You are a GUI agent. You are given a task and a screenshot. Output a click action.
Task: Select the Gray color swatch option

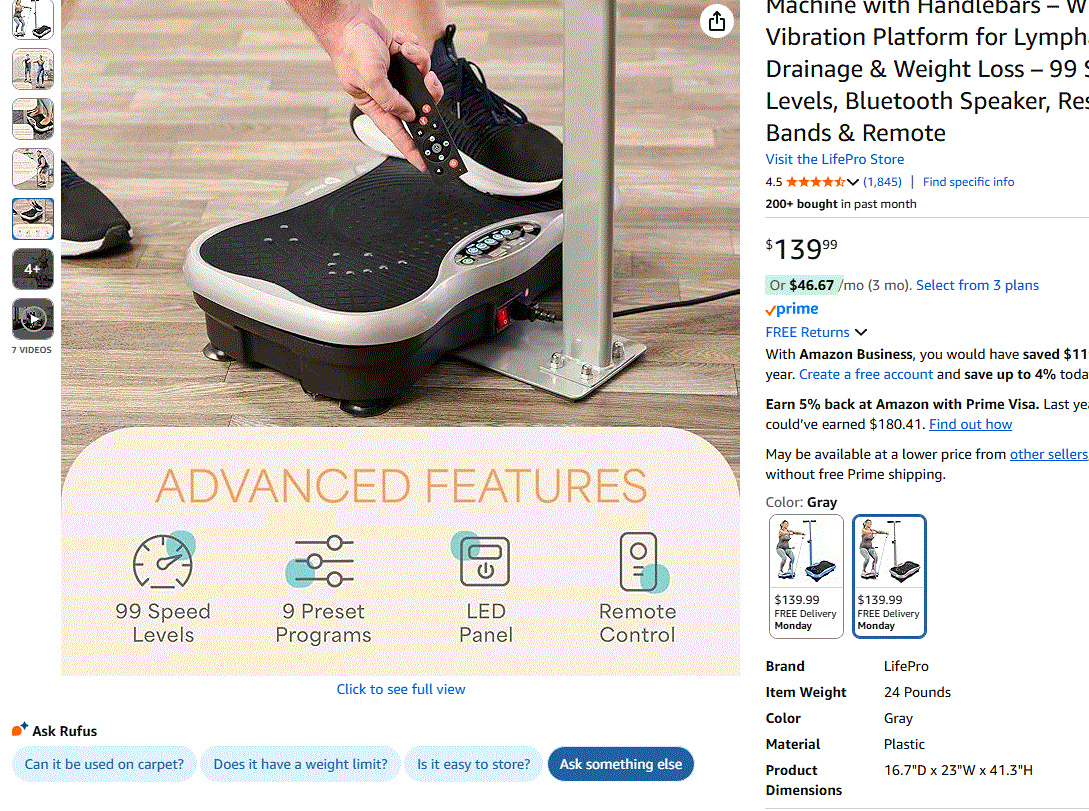(889, 576)
